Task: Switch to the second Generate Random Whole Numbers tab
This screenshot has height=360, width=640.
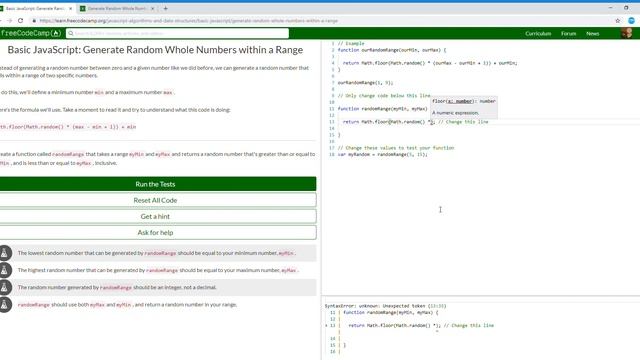Action: click(116, 9)
